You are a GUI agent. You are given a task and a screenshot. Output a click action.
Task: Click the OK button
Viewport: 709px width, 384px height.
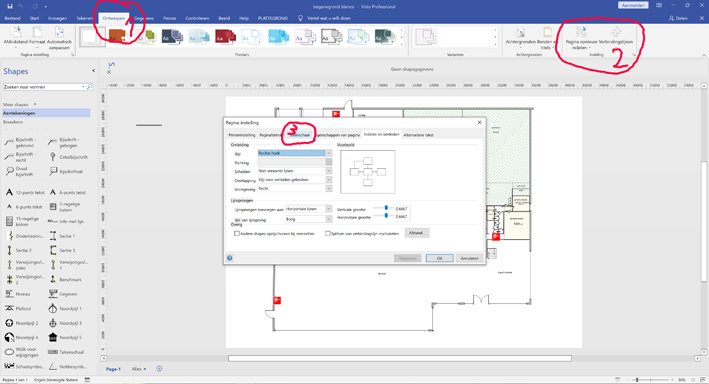[440, 258]
